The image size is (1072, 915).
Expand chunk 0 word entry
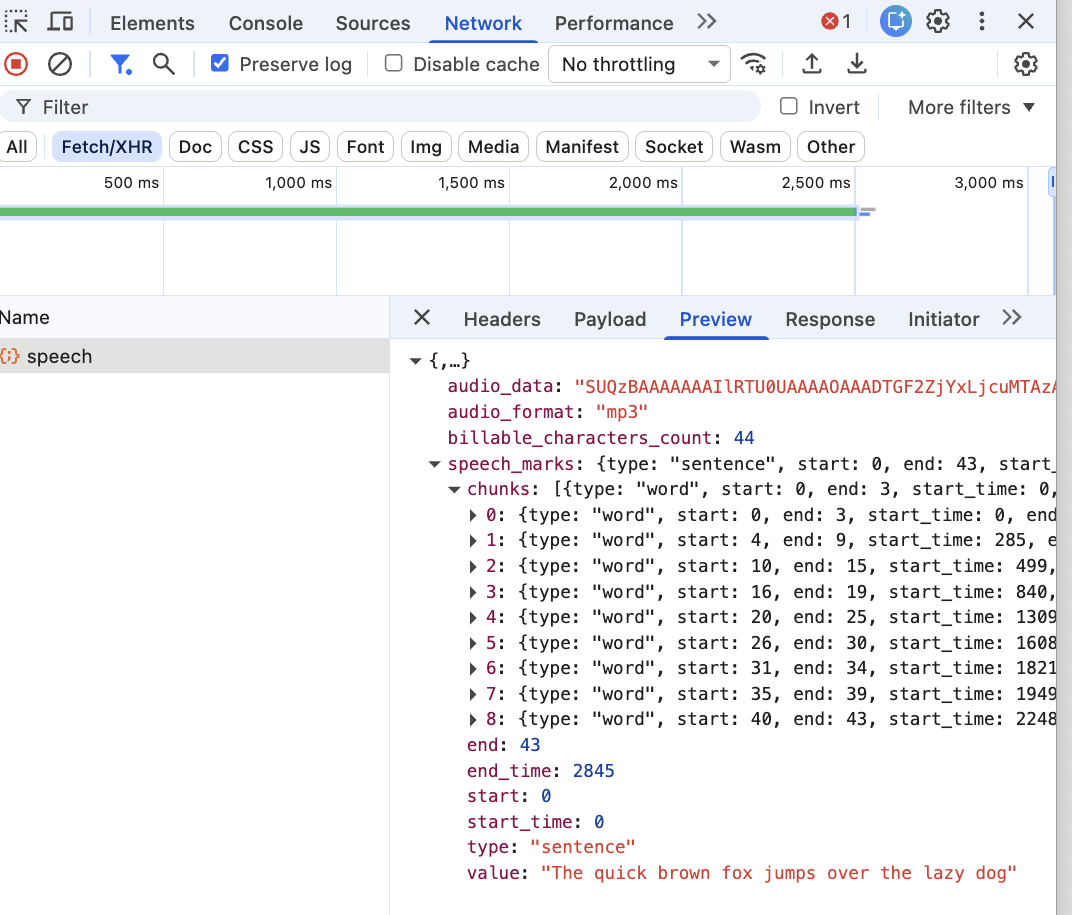[472, 515]
